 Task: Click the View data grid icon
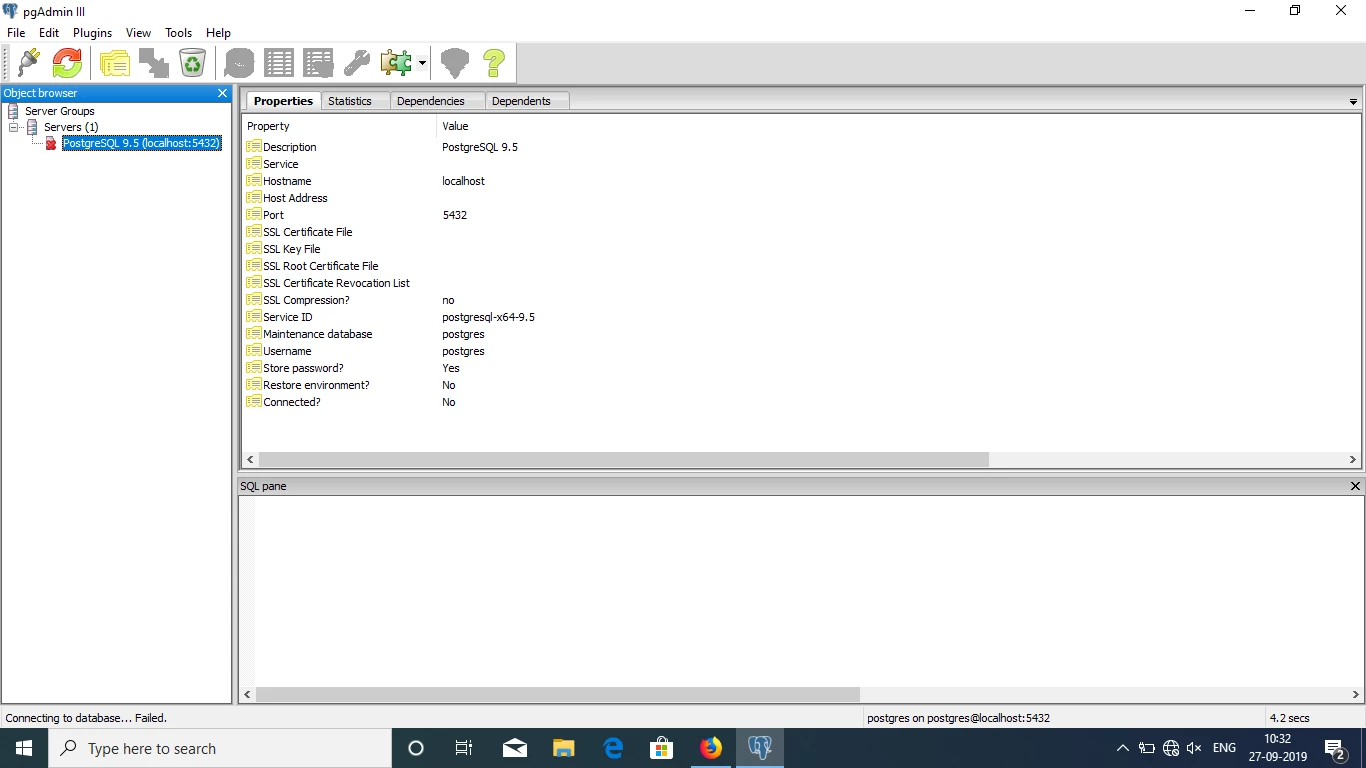tap(279, 63)
